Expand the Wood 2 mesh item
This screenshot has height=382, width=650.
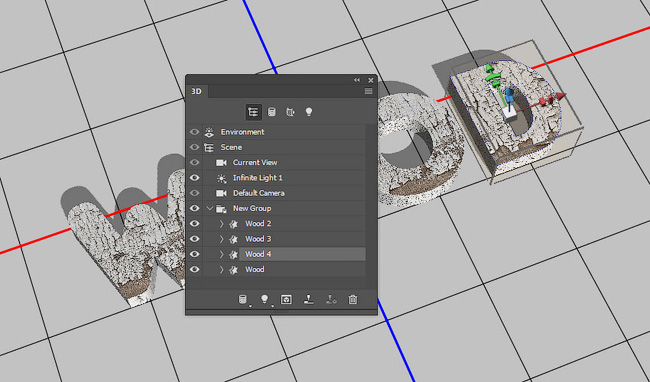(221, 224)
